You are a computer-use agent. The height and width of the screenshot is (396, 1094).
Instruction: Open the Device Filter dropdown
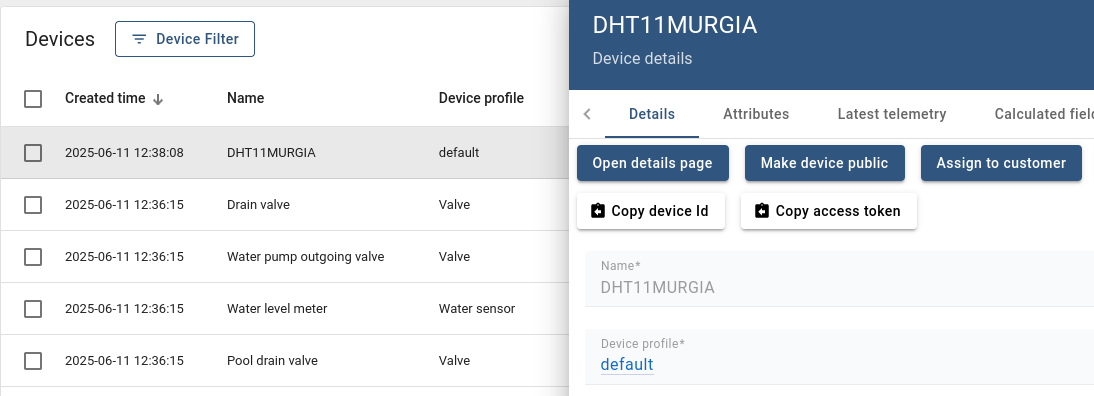185,39
